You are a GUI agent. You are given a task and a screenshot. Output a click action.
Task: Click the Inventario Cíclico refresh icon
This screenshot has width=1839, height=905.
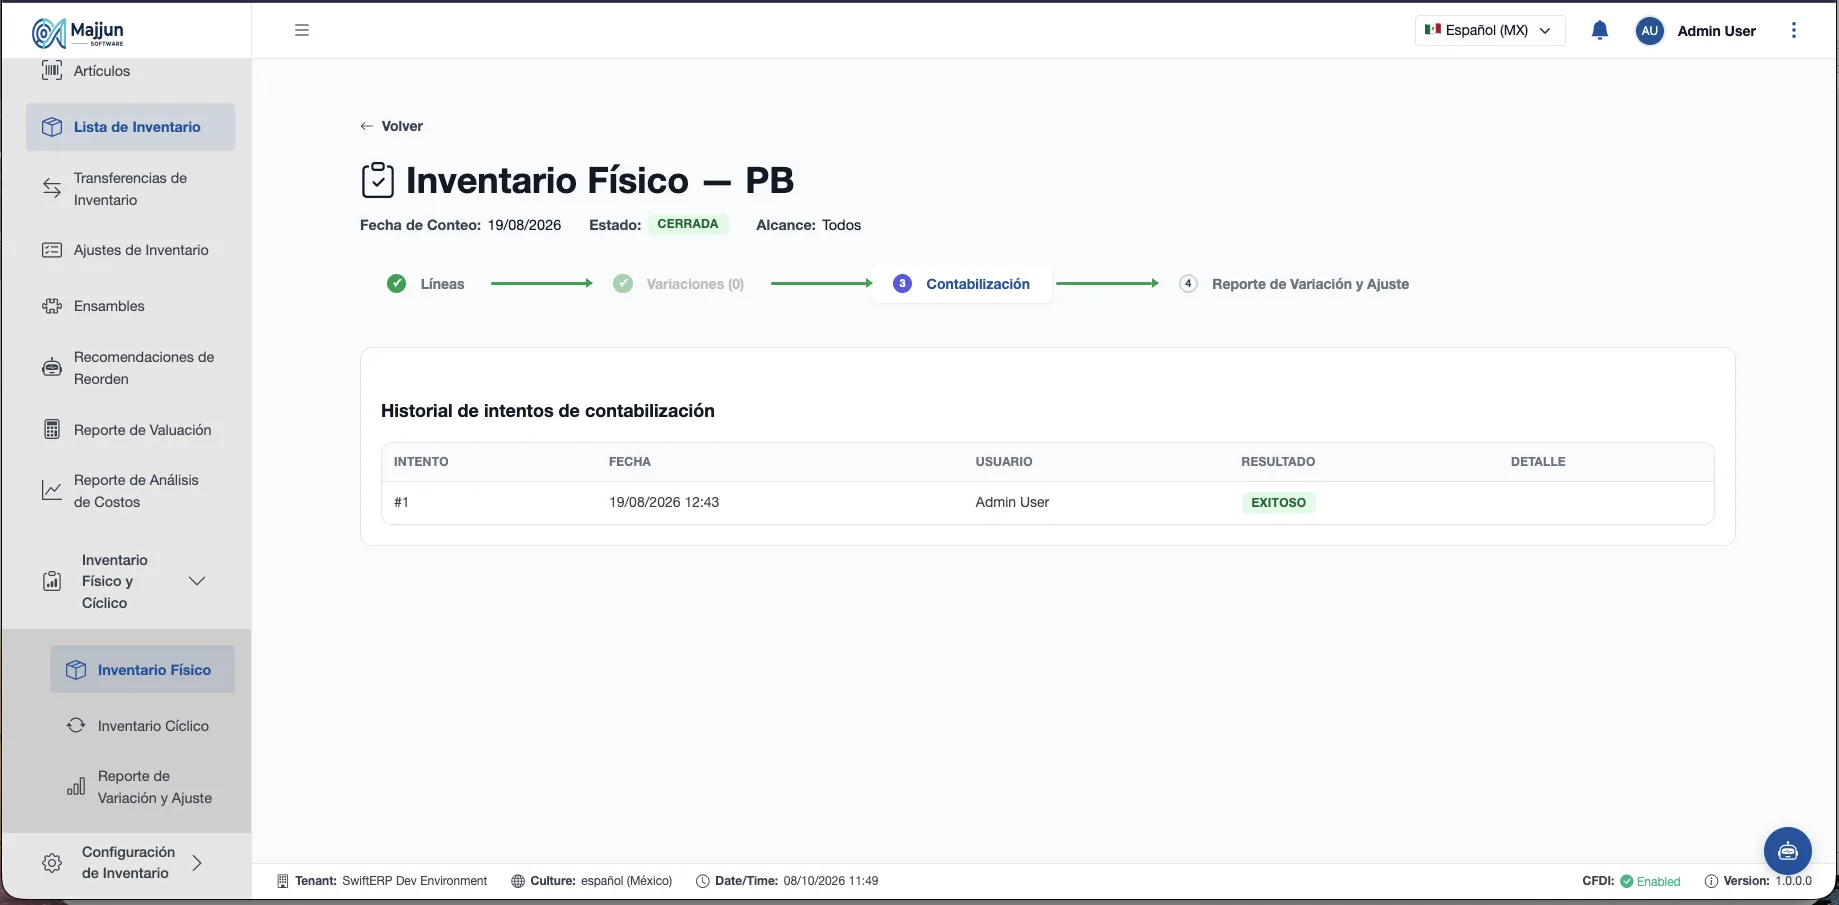(x=76, y=726)
